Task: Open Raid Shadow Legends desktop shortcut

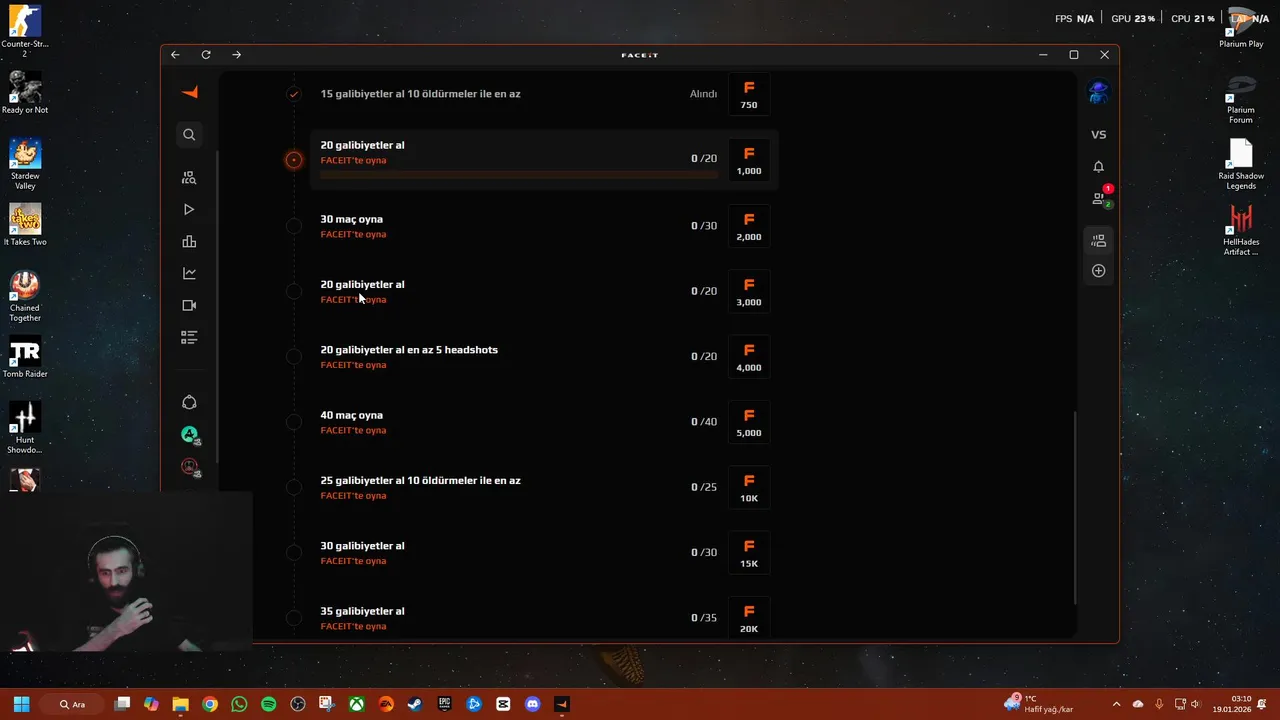Action: [x=1241, y=164]
